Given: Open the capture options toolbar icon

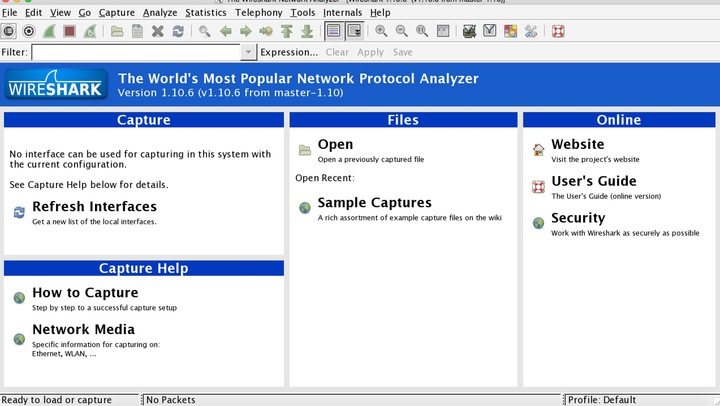Looking at the screenshot, I should click(29, 31).
